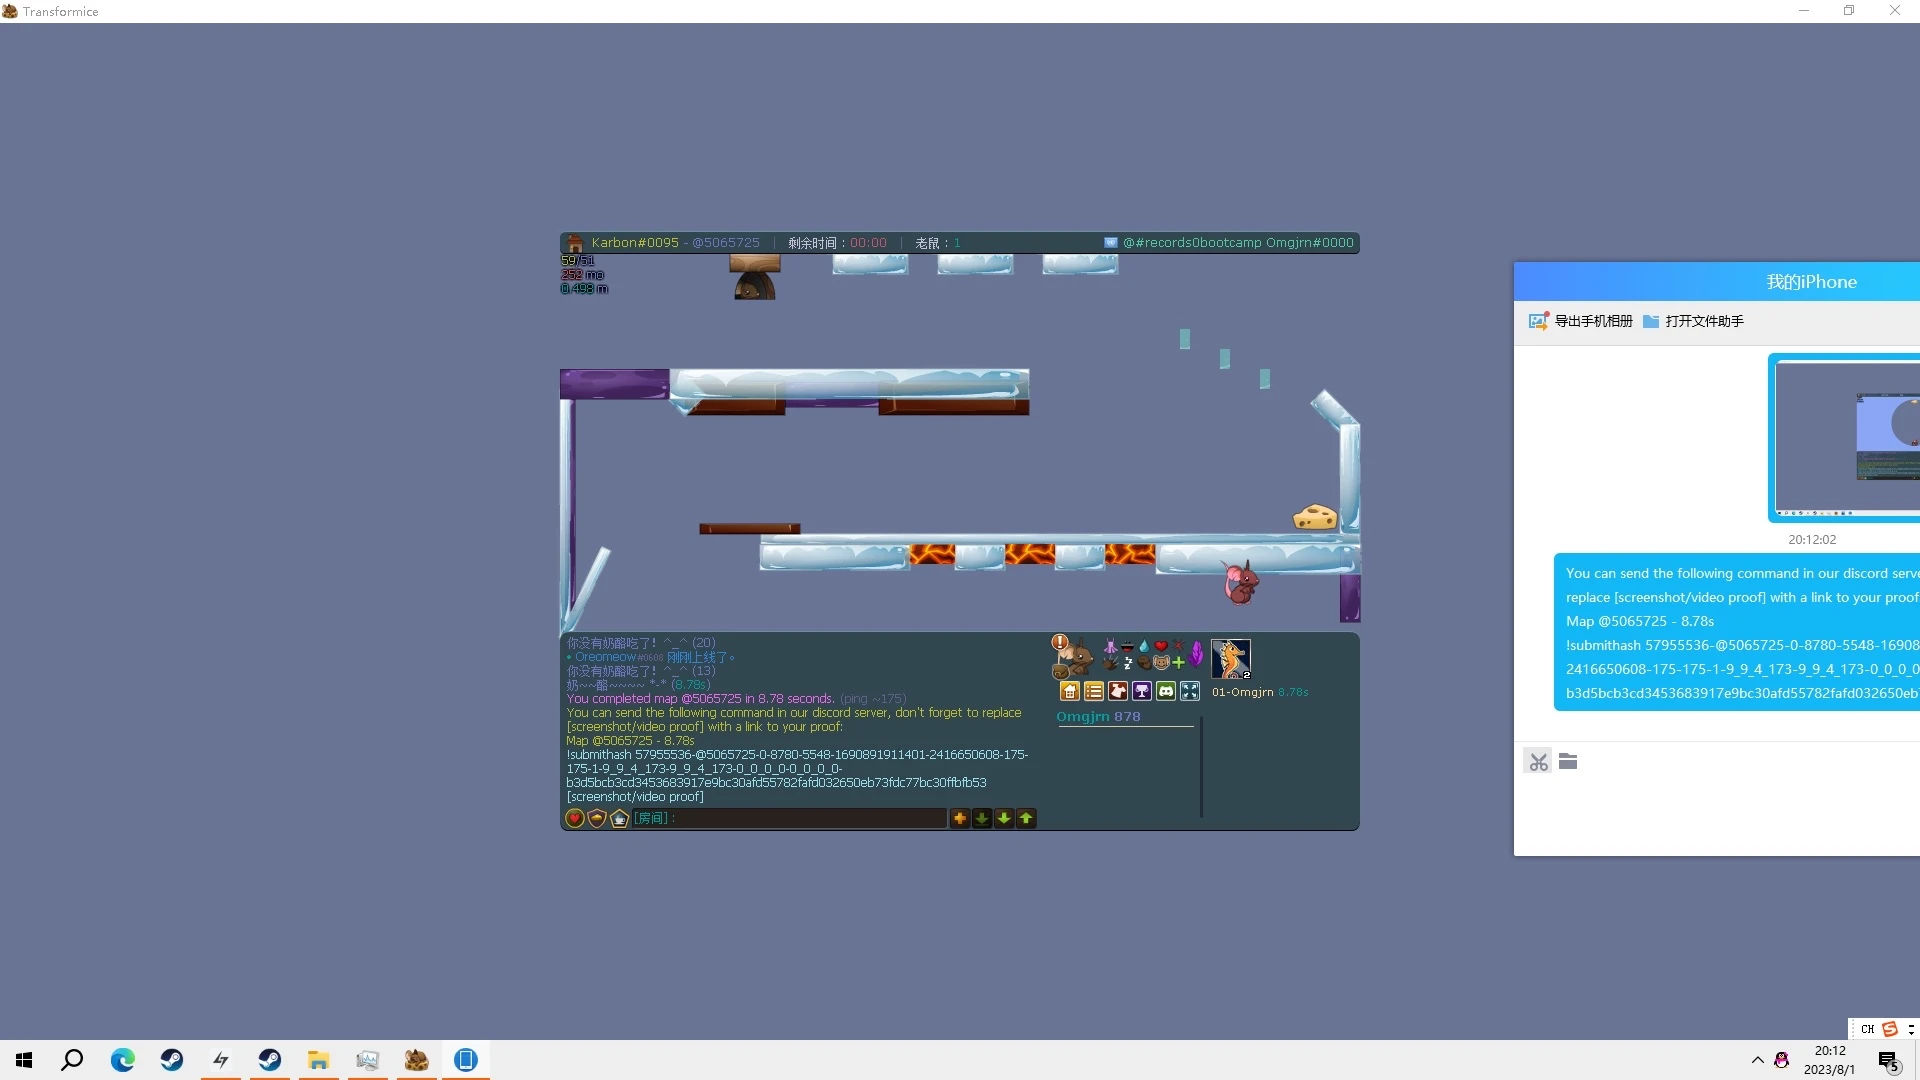Select the smiling mouse face emote
The height and width of the screenshot is (1080, 1920).
(1161, 662)
